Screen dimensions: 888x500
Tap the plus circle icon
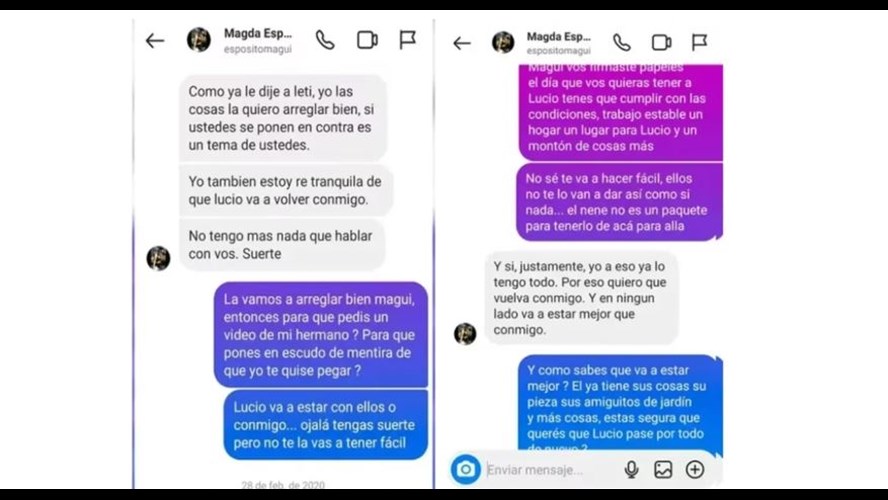coord(695,469)
